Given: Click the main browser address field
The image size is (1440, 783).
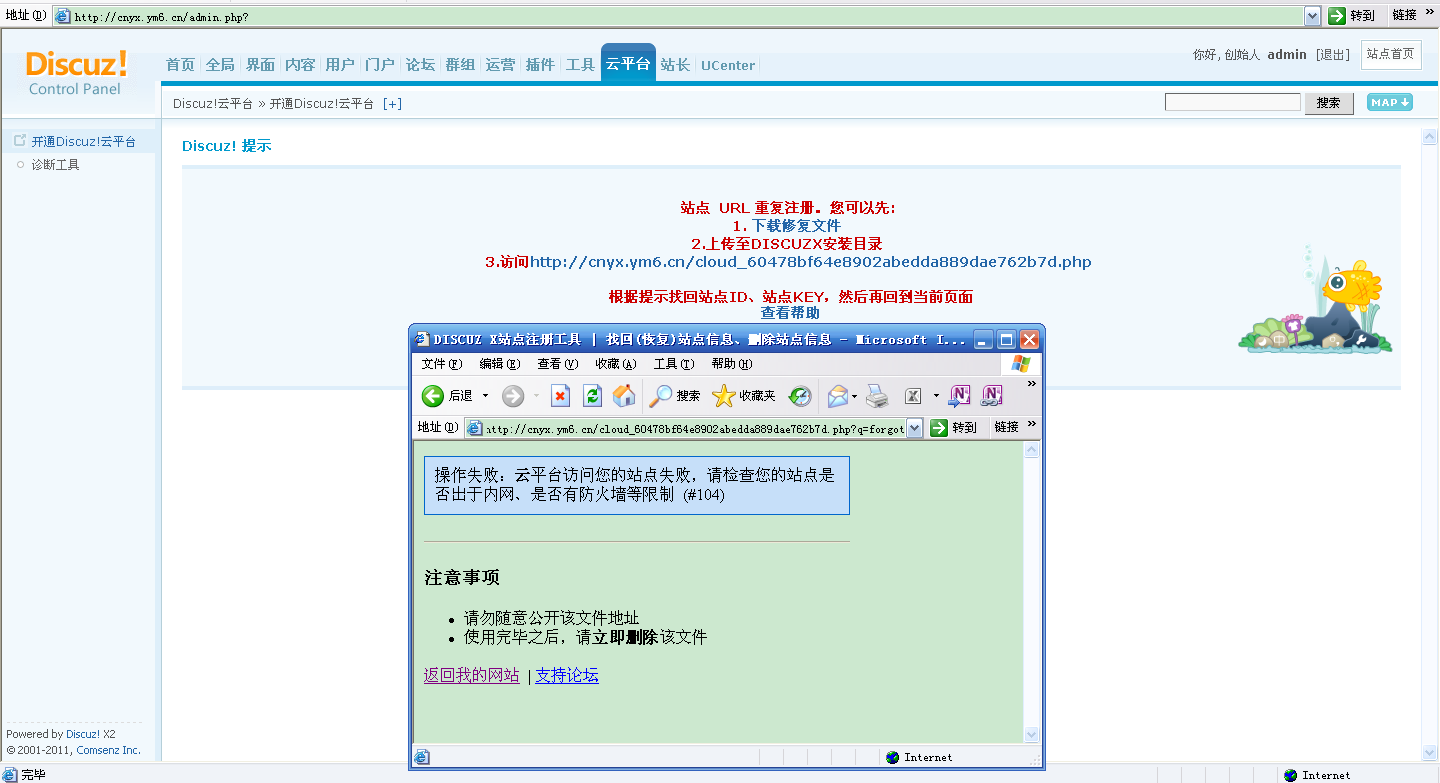Looking at the screenshot, I should click(688, 15).
